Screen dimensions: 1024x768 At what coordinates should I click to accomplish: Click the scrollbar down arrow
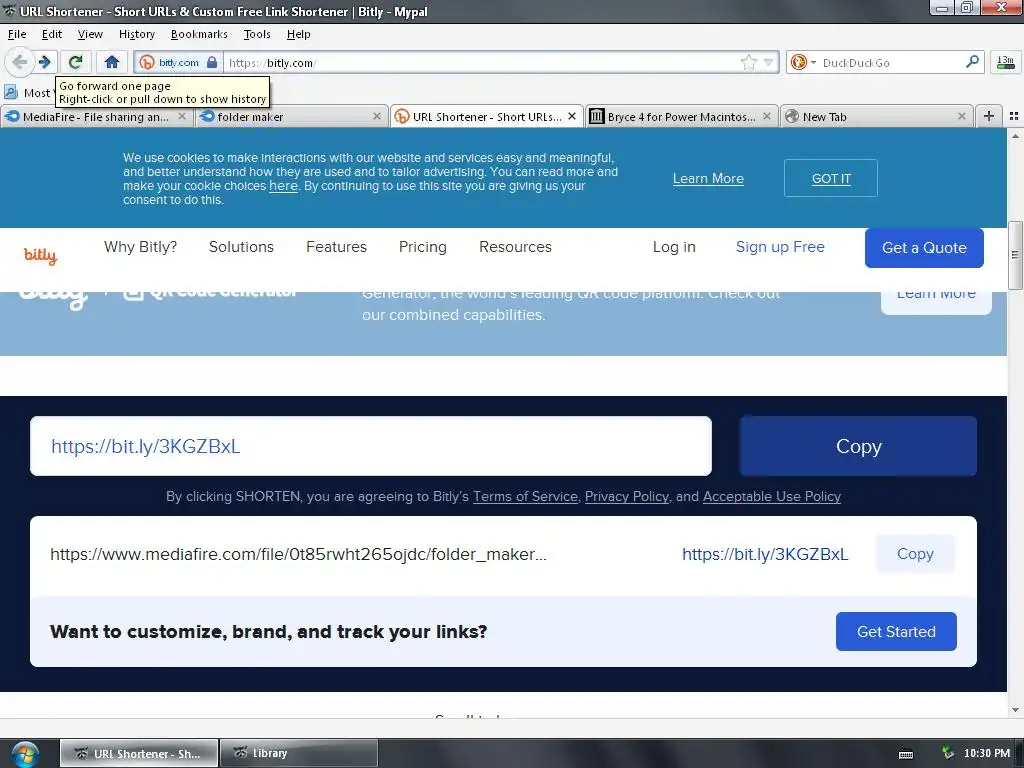click(x=1015, y=710)
